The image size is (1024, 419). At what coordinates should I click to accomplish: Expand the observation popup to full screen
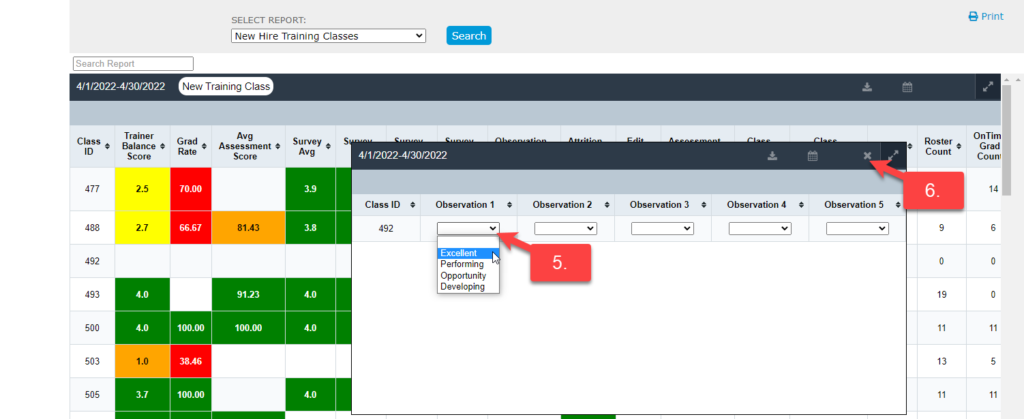pos(893,156)
